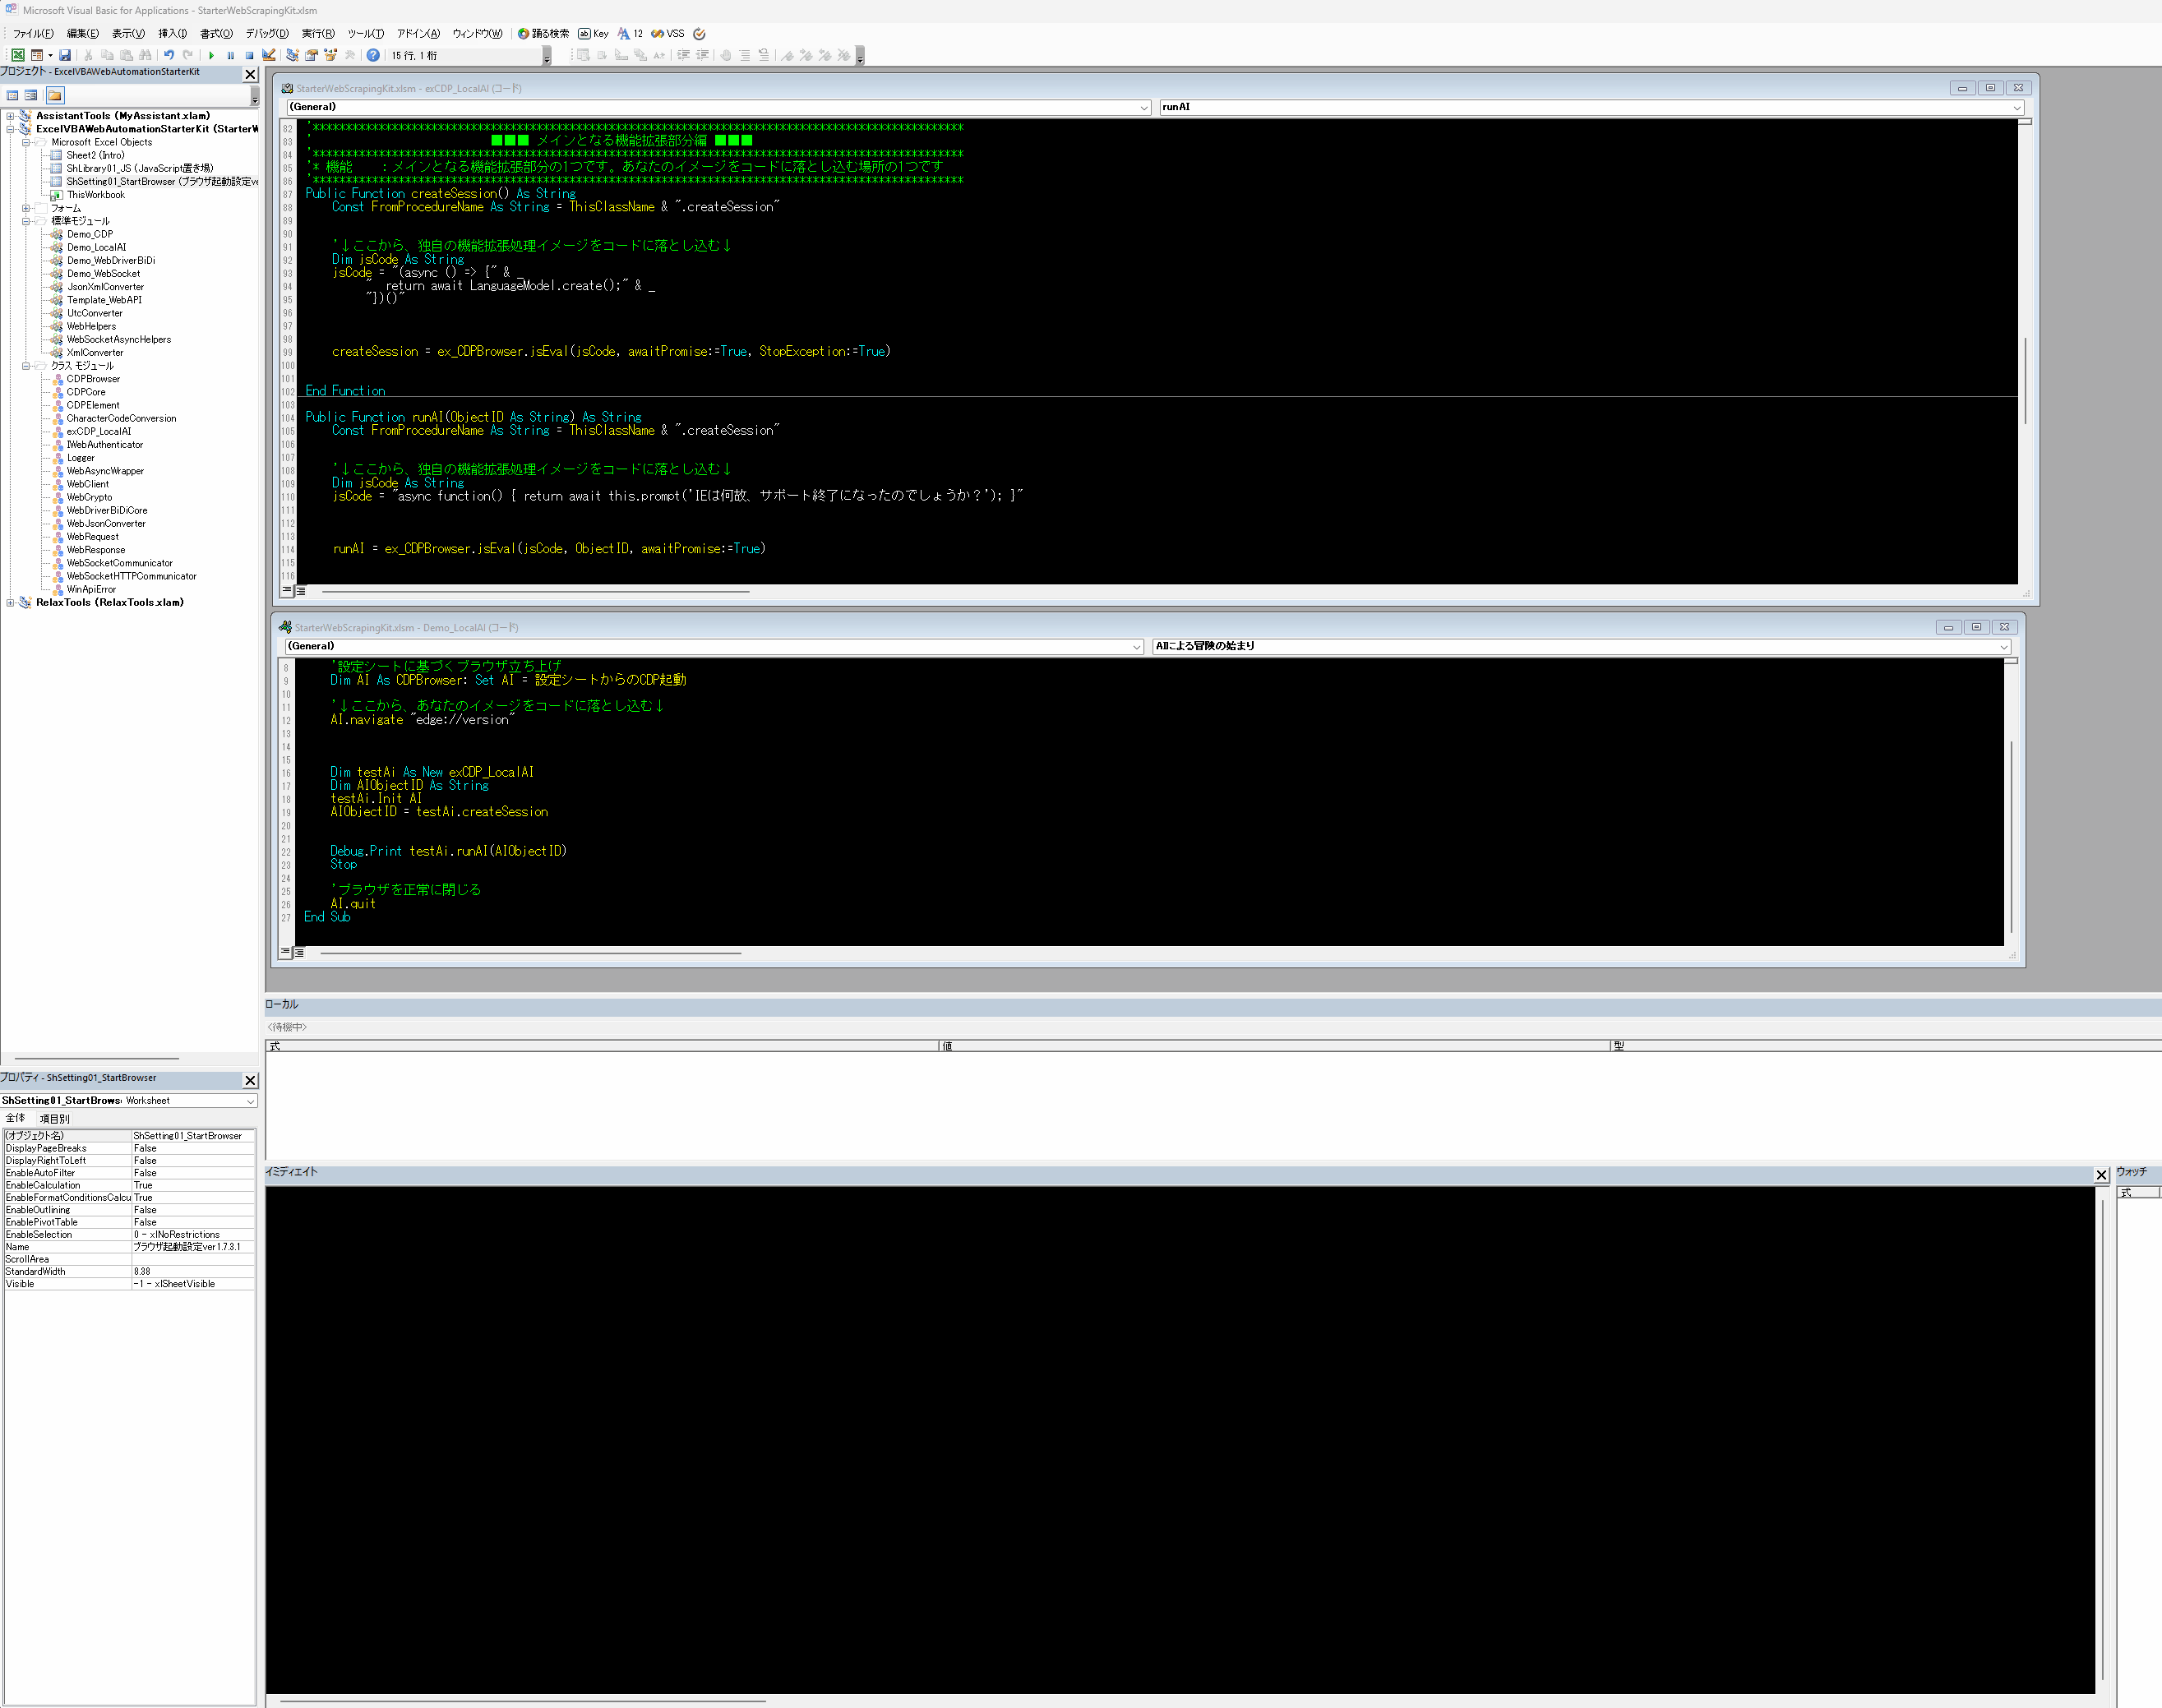The height and width of the screenshot is (1708, 2162).
Task: Open VBA Help with the question mark icon
Action: coord(373,55)
